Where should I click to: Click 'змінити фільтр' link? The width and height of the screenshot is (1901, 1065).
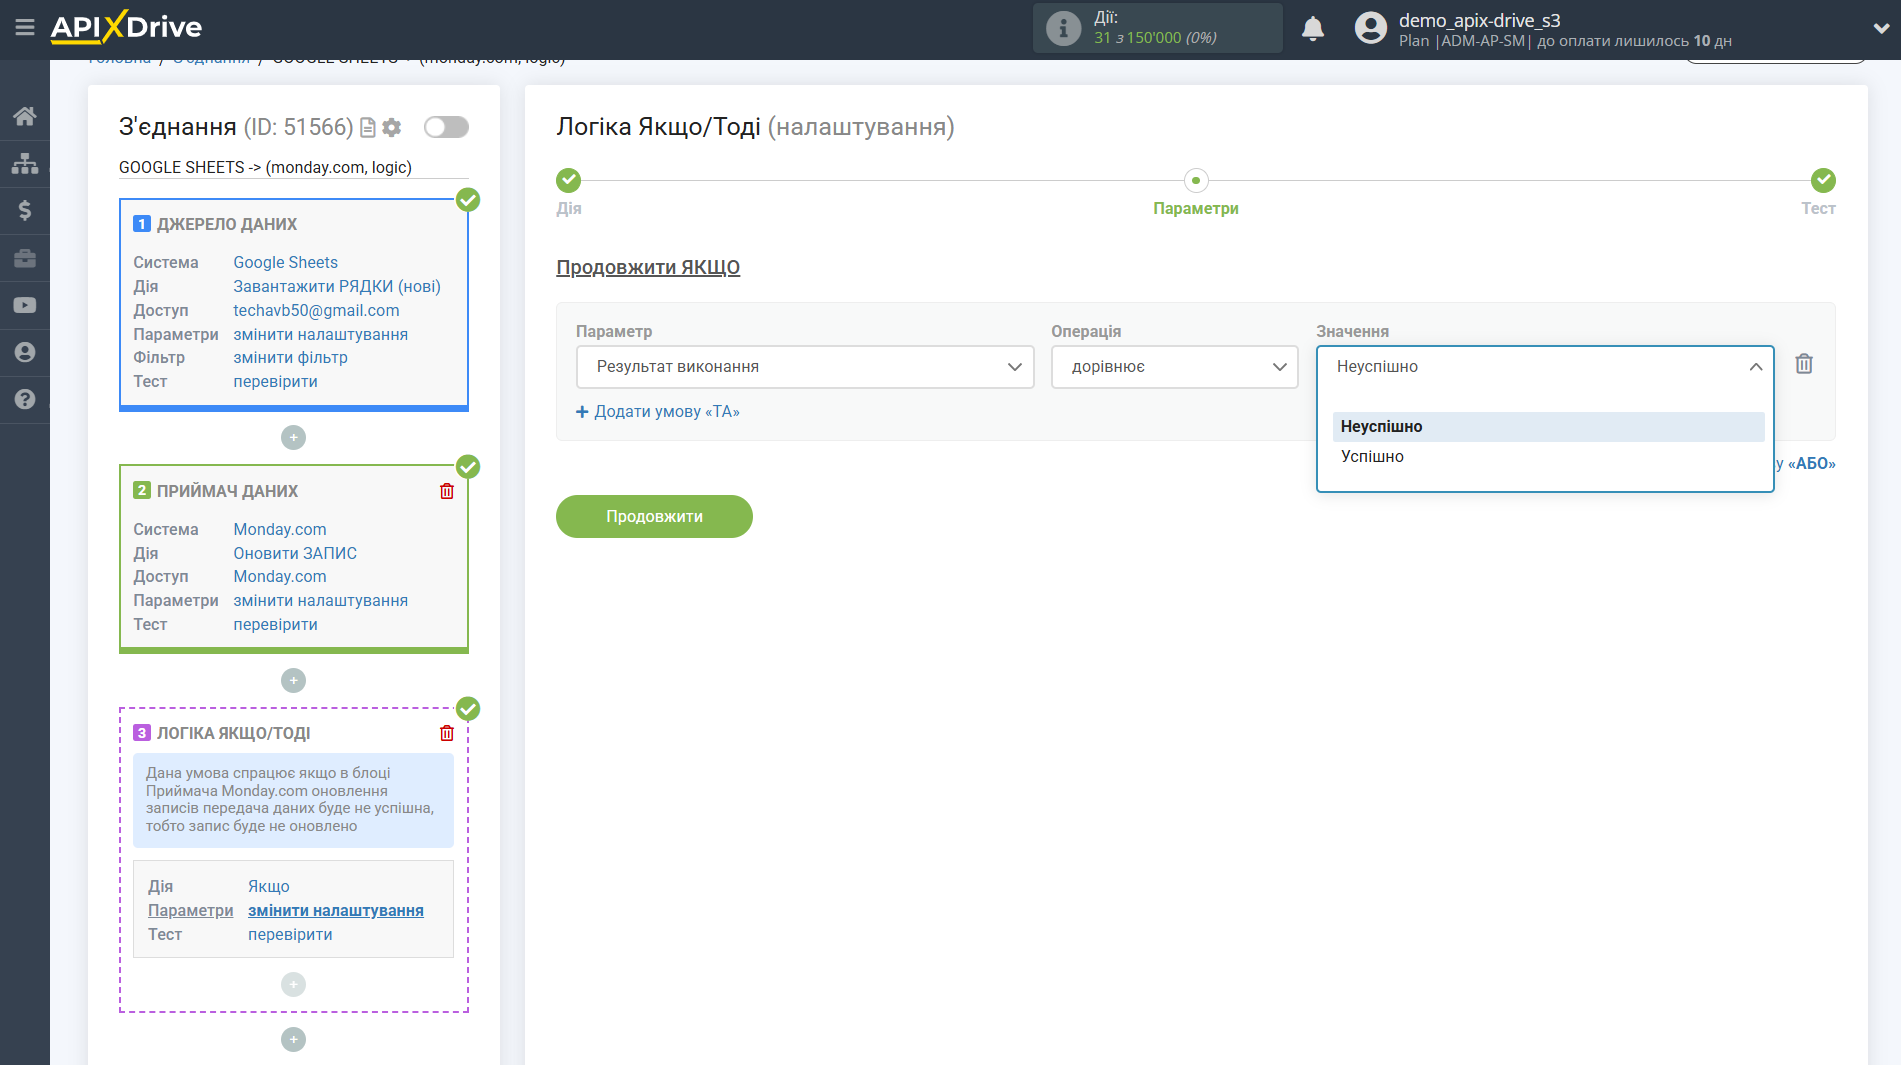tap(291, 358)
